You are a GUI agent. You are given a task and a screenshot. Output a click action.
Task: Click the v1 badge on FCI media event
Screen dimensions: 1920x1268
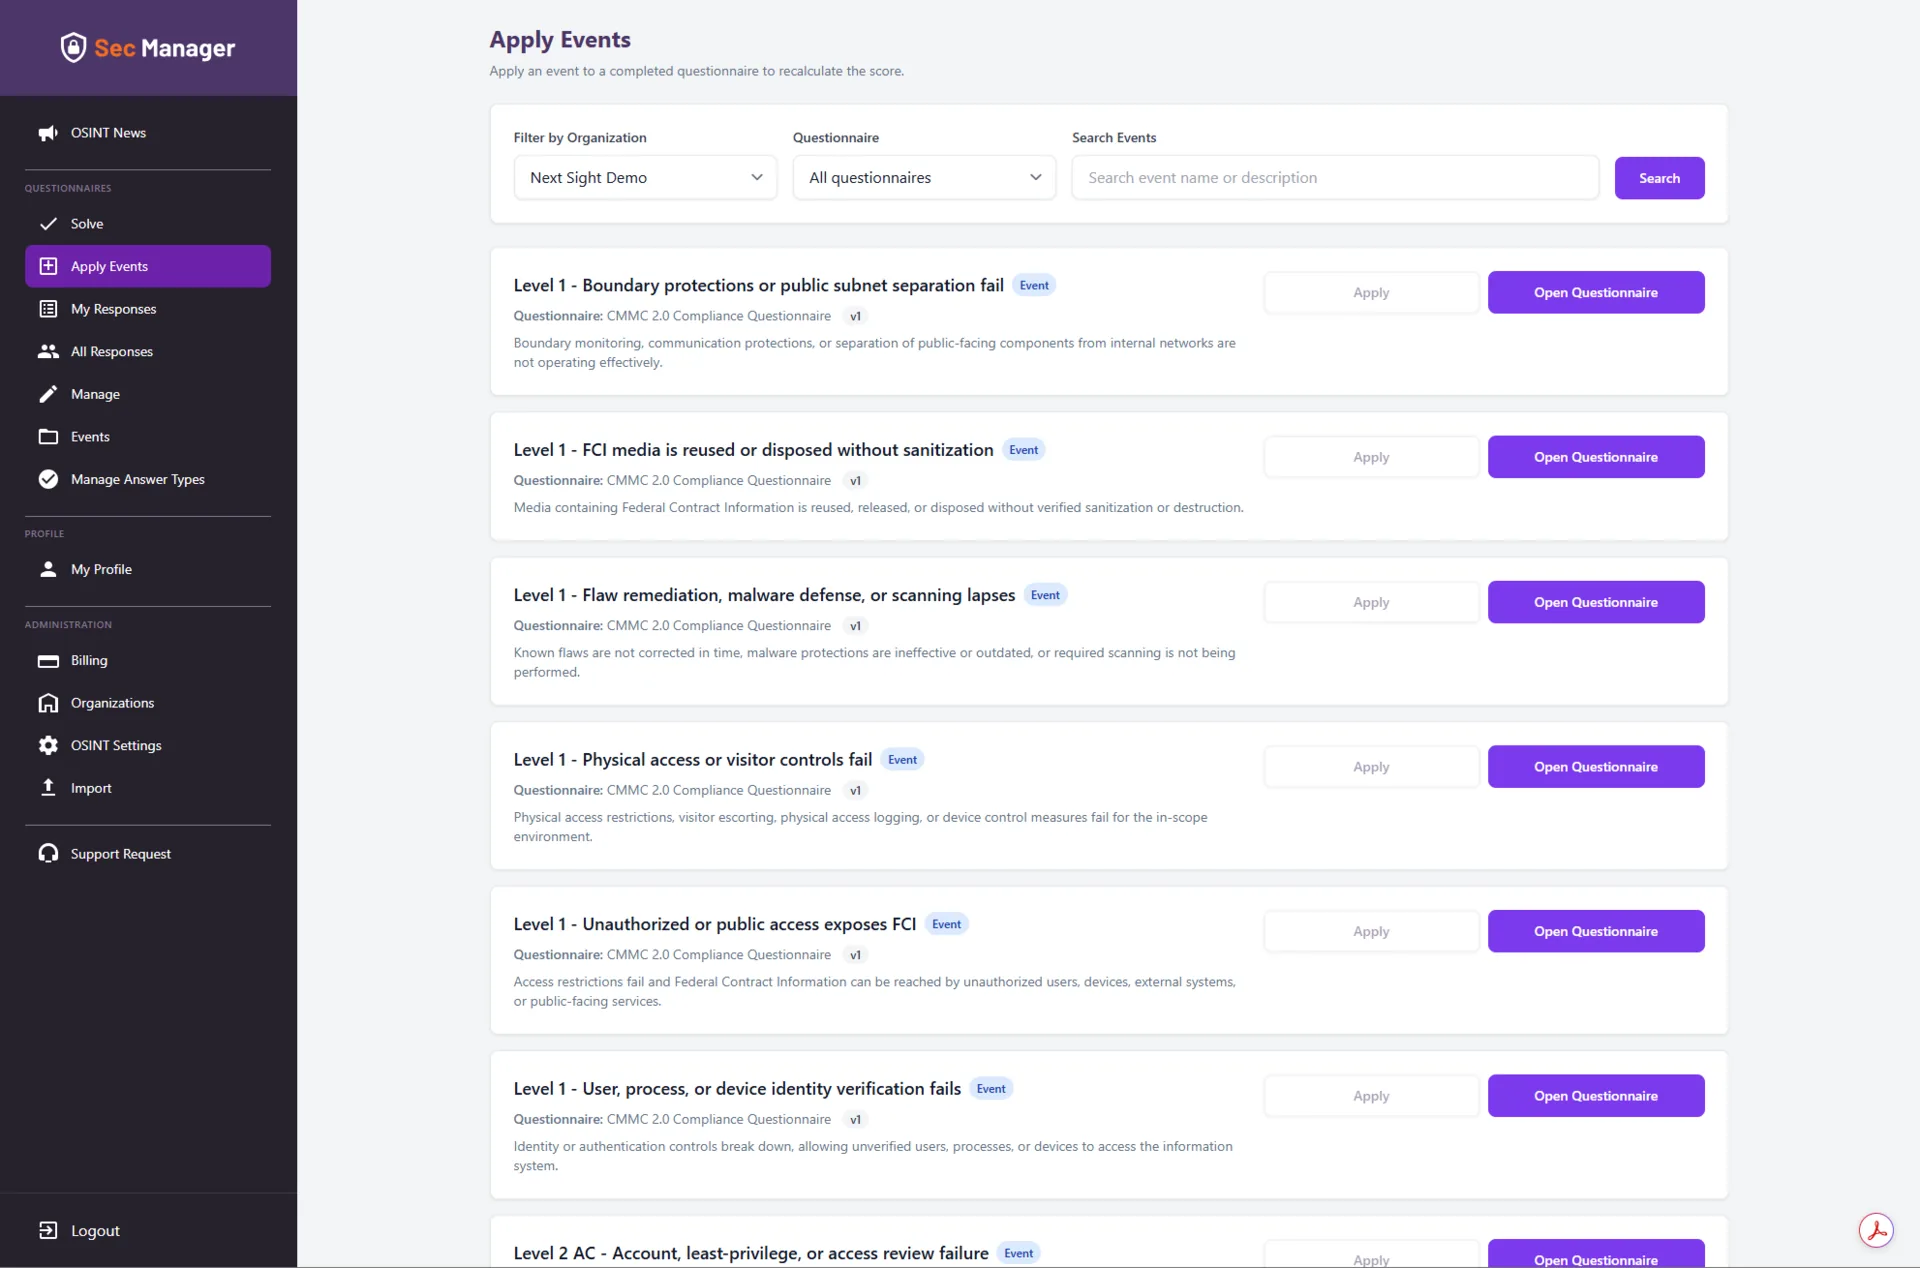855,481
